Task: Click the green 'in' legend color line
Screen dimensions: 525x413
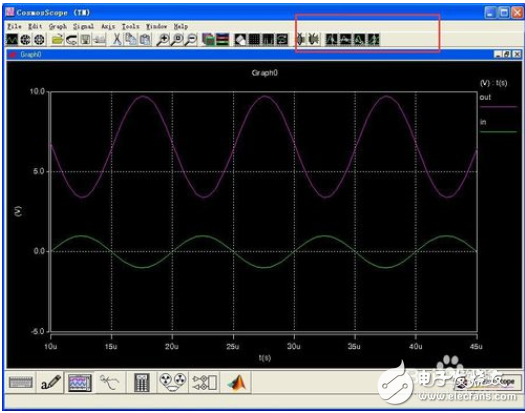Action: (498, 132)
